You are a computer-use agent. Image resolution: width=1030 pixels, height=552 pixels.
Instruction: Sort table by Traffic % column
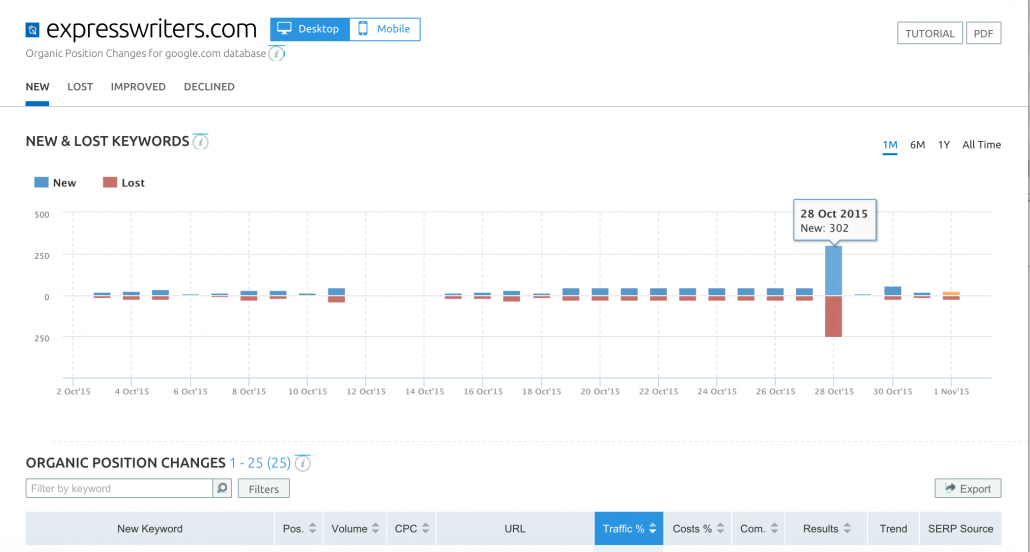coord(629,528)
